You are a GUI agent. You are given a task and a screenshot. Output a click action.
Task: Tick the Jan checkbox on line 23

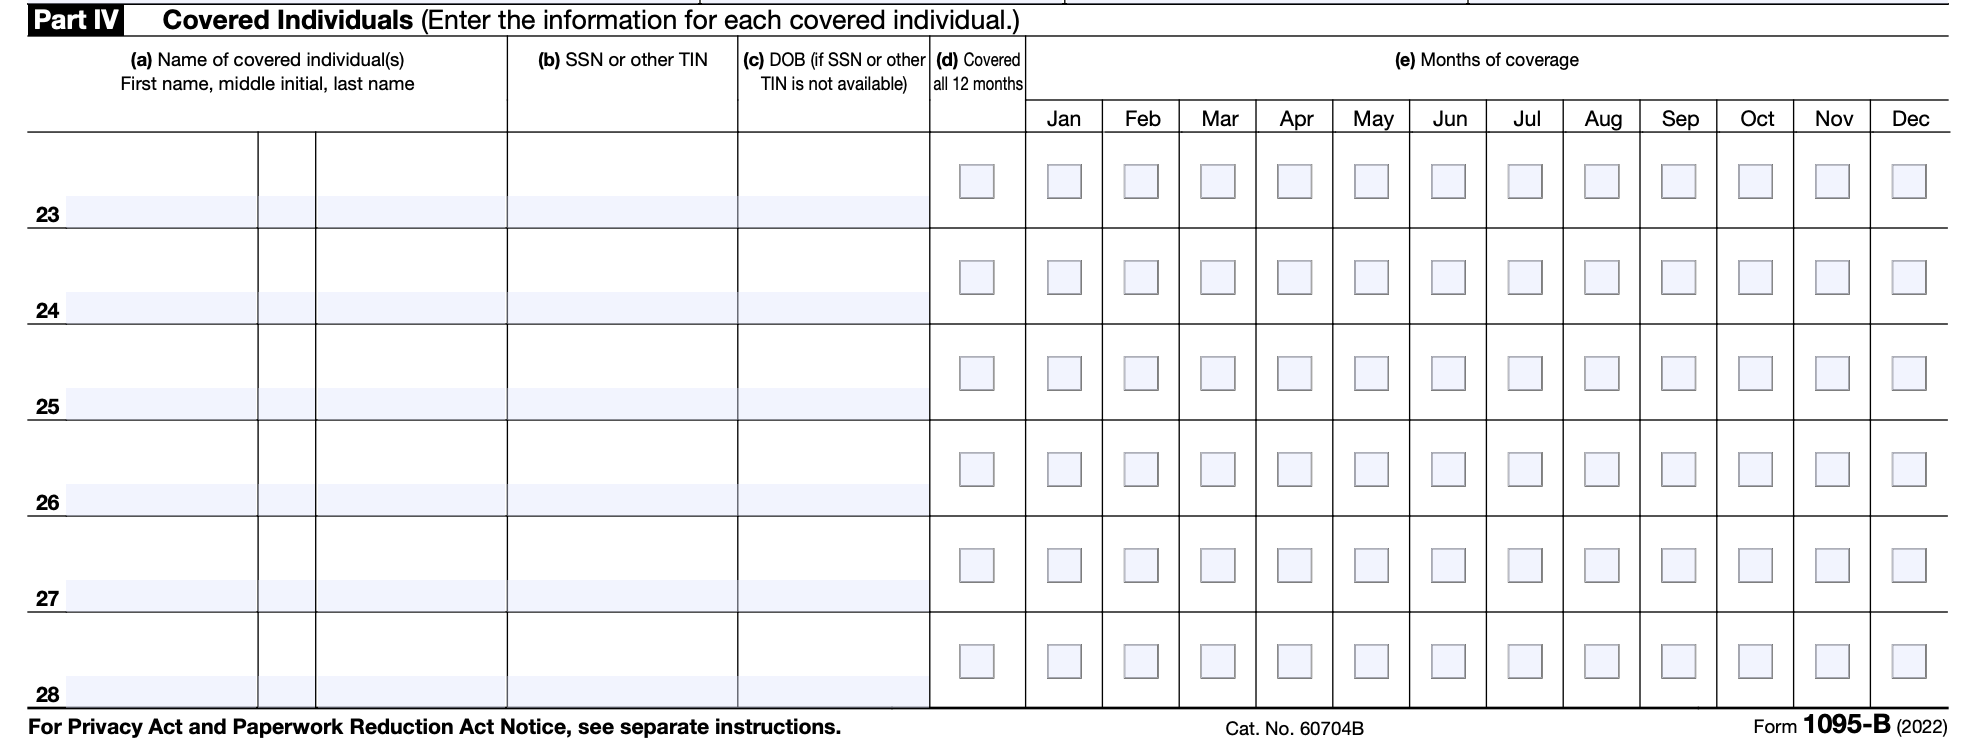(1064, 181)
